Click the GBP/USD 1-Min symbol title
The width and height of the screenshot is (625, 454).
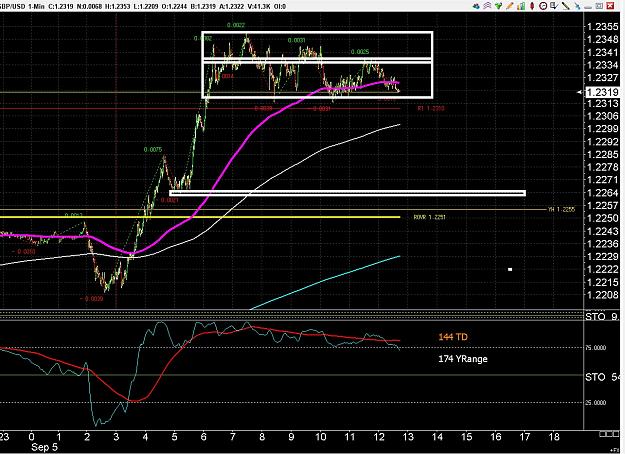[x=22, y=6]
